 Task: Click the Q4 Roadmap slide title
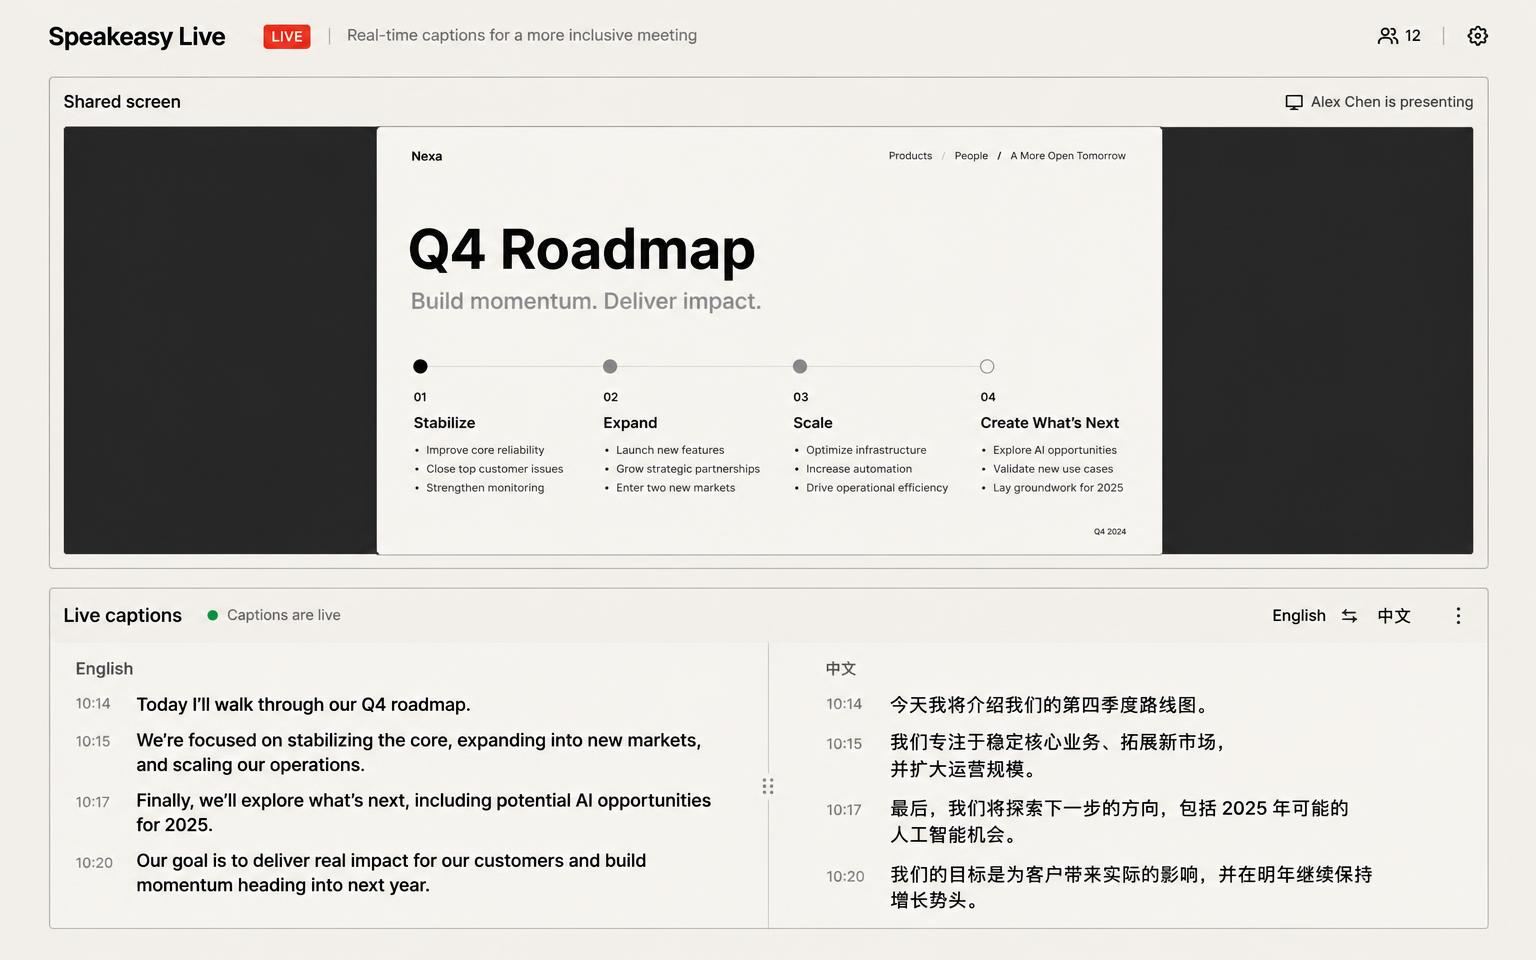pos(582,250)
